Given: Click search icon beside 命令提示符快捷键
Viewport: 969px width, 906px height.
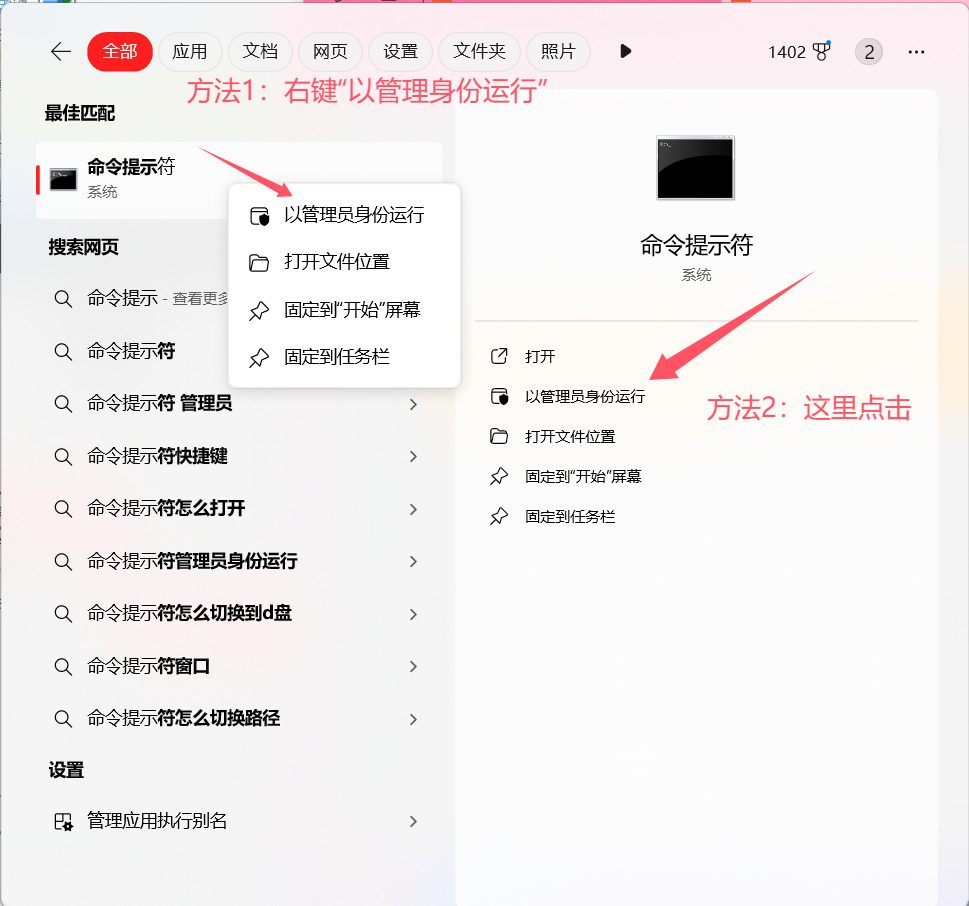Looking at the screenshot, I should click(x=63, y=457).
